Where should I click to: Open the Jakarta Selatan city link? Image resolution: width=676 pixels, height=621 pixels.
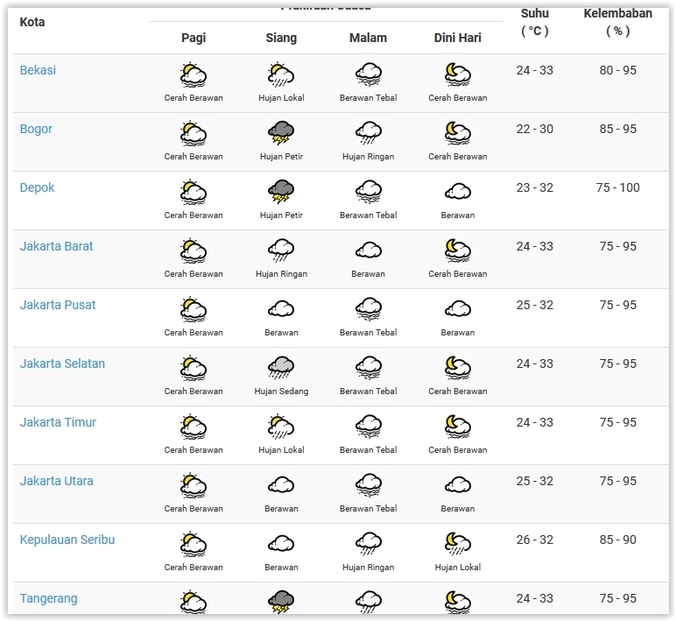[62, 364]
